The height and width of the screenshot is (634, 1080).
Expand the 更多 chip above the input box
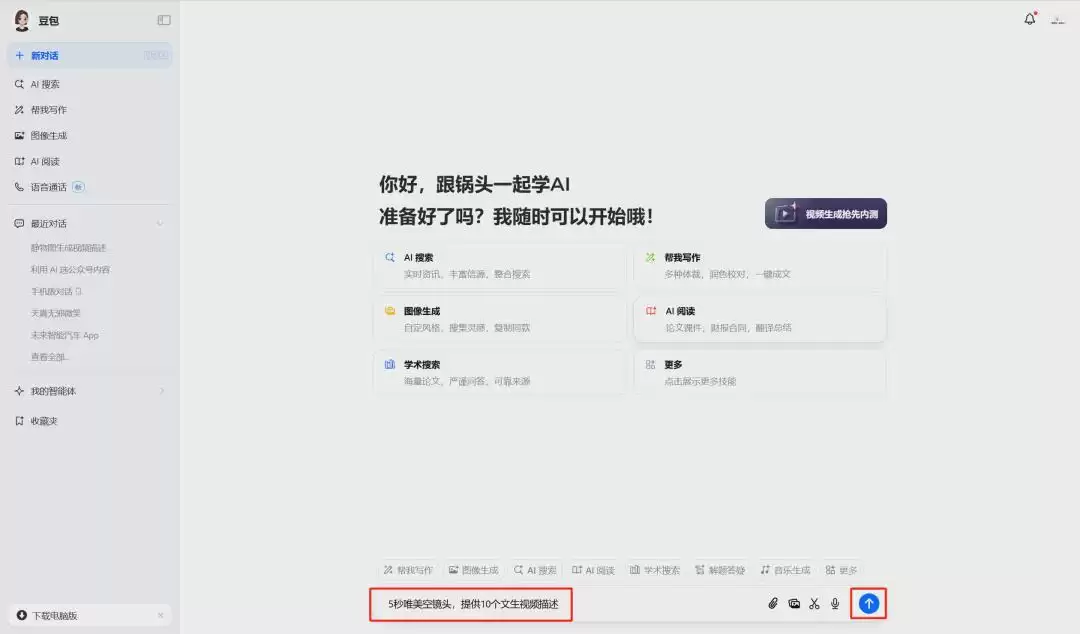coord(842,570)
